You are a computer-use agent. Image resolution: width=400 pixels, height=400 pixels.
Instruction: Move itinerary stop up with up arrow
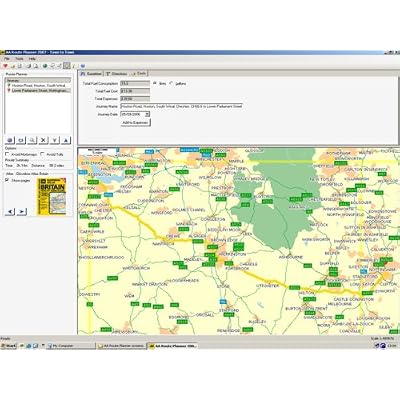coord(66,140)
